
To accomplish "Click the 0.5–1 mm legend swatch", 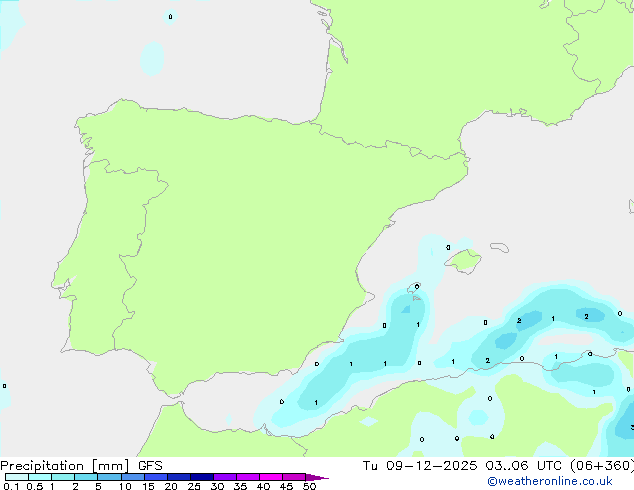I will click(40, 477).
